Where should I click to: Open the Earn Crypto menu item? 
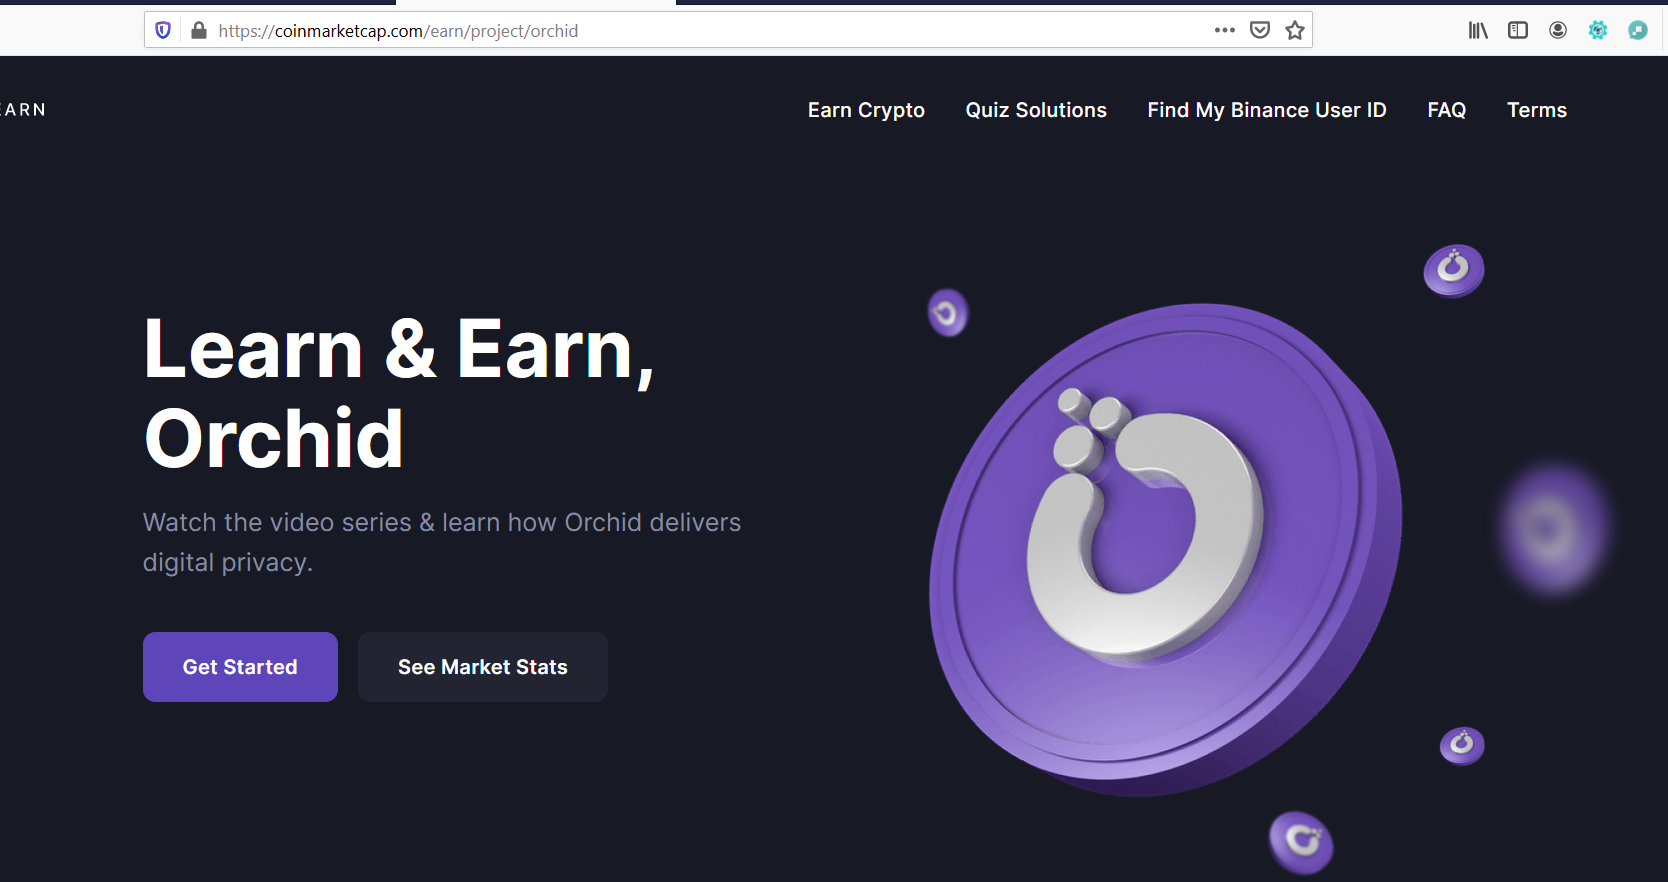tap(866, 110)
